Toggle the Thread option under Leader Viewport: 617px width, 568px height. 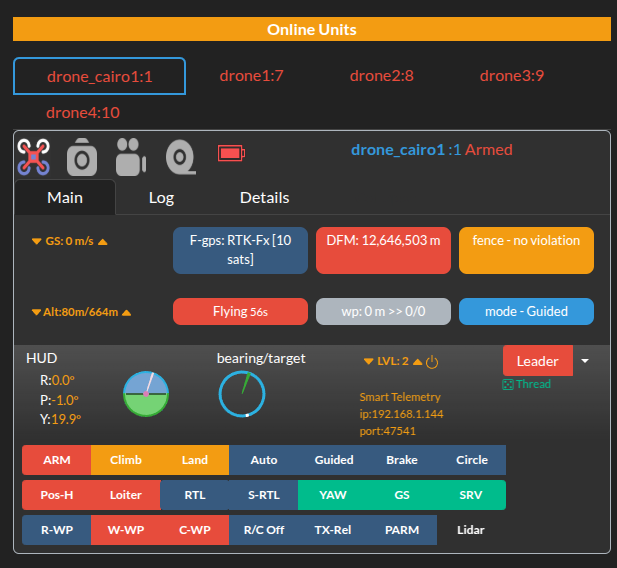(526, 384)
